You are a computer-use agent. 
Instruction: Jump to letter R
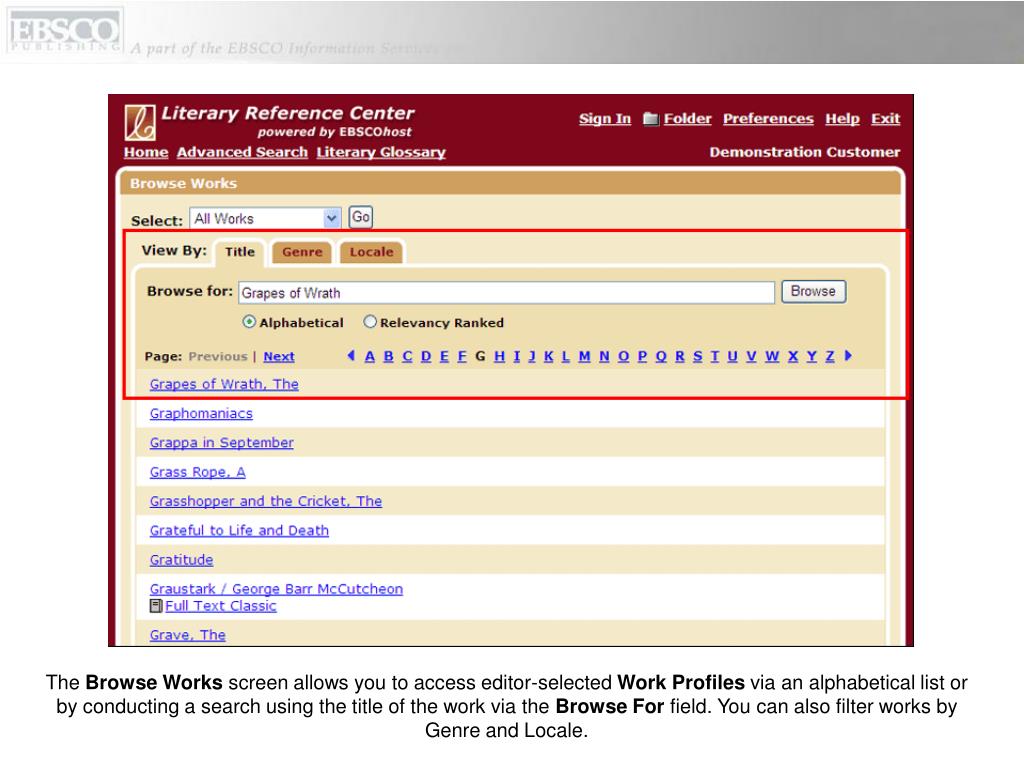click(680, 357)
